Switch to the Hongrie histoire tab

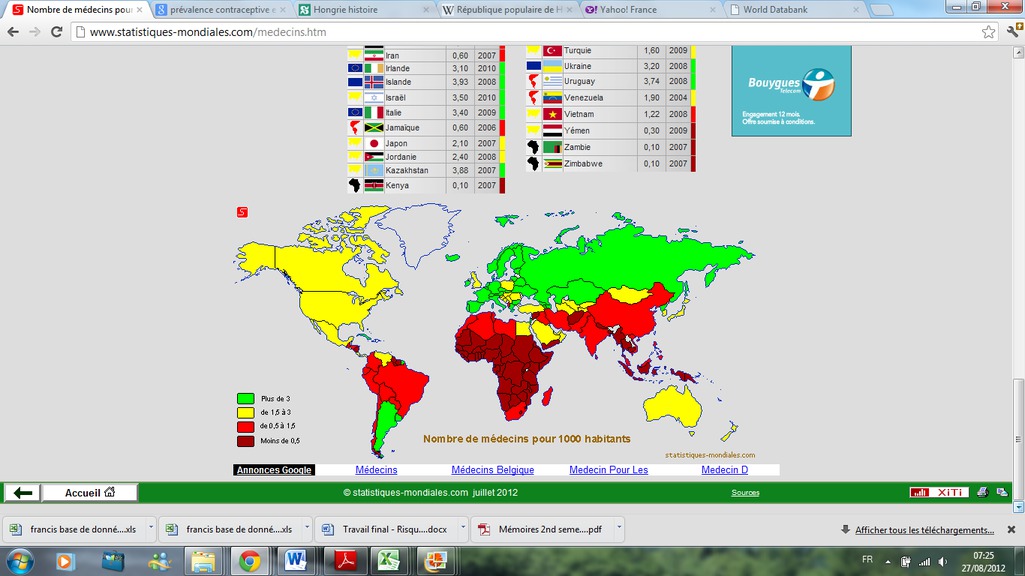(x=363, y=10)
